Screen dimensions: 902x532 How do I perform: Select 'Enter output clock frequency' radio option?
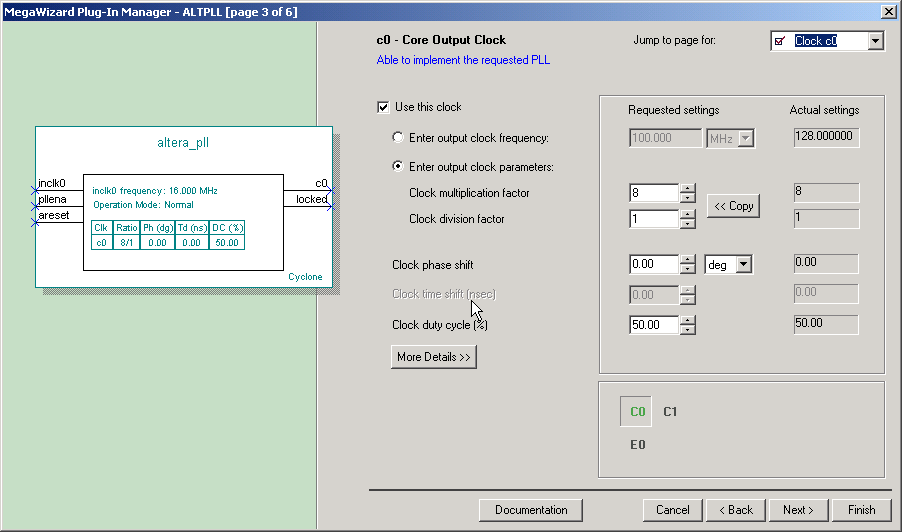tap(398, 138)
